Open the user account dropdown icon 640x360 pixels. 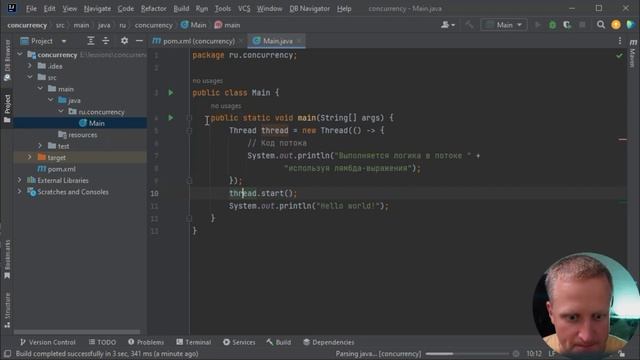click(x=448, y=25)
